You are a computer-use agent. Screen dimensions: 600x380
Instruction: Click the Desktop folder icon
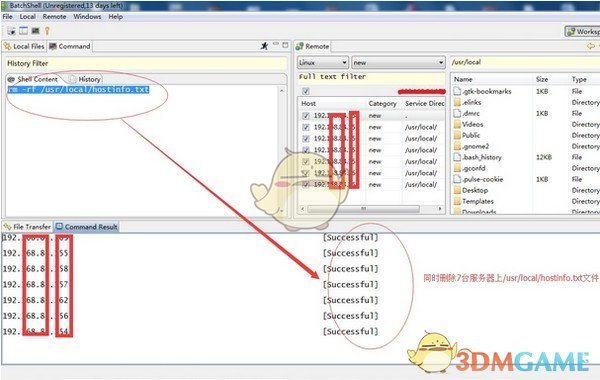click(x=457, y=190)
